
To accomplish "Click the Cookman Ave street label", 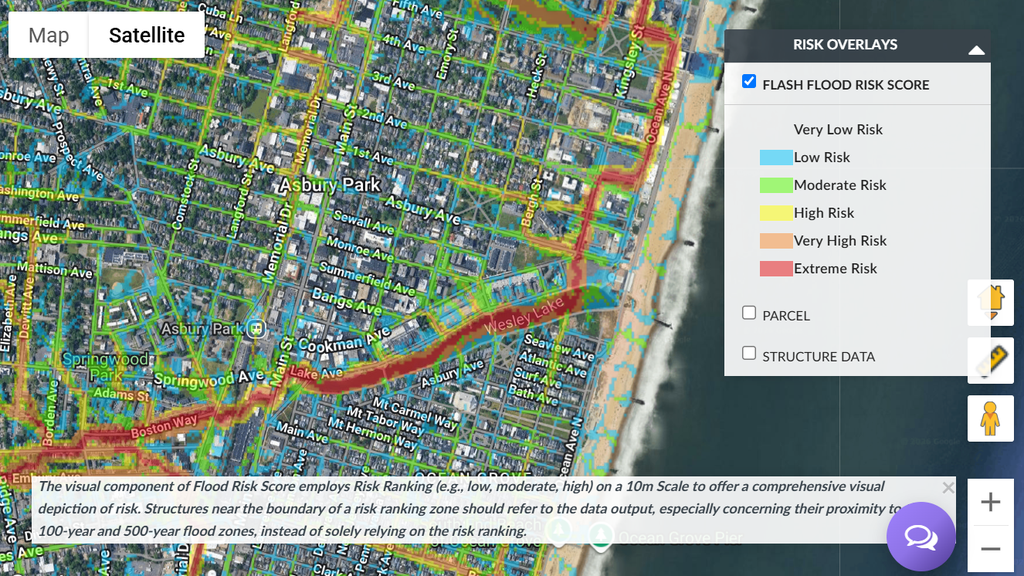I will point(344,340).
